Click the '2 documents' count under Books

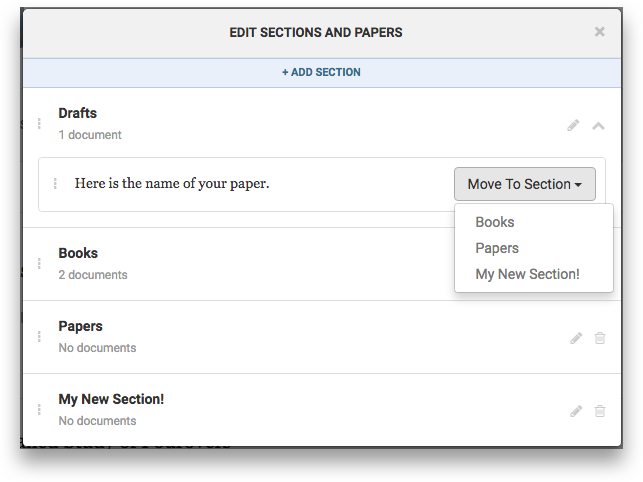coord(93,275)
